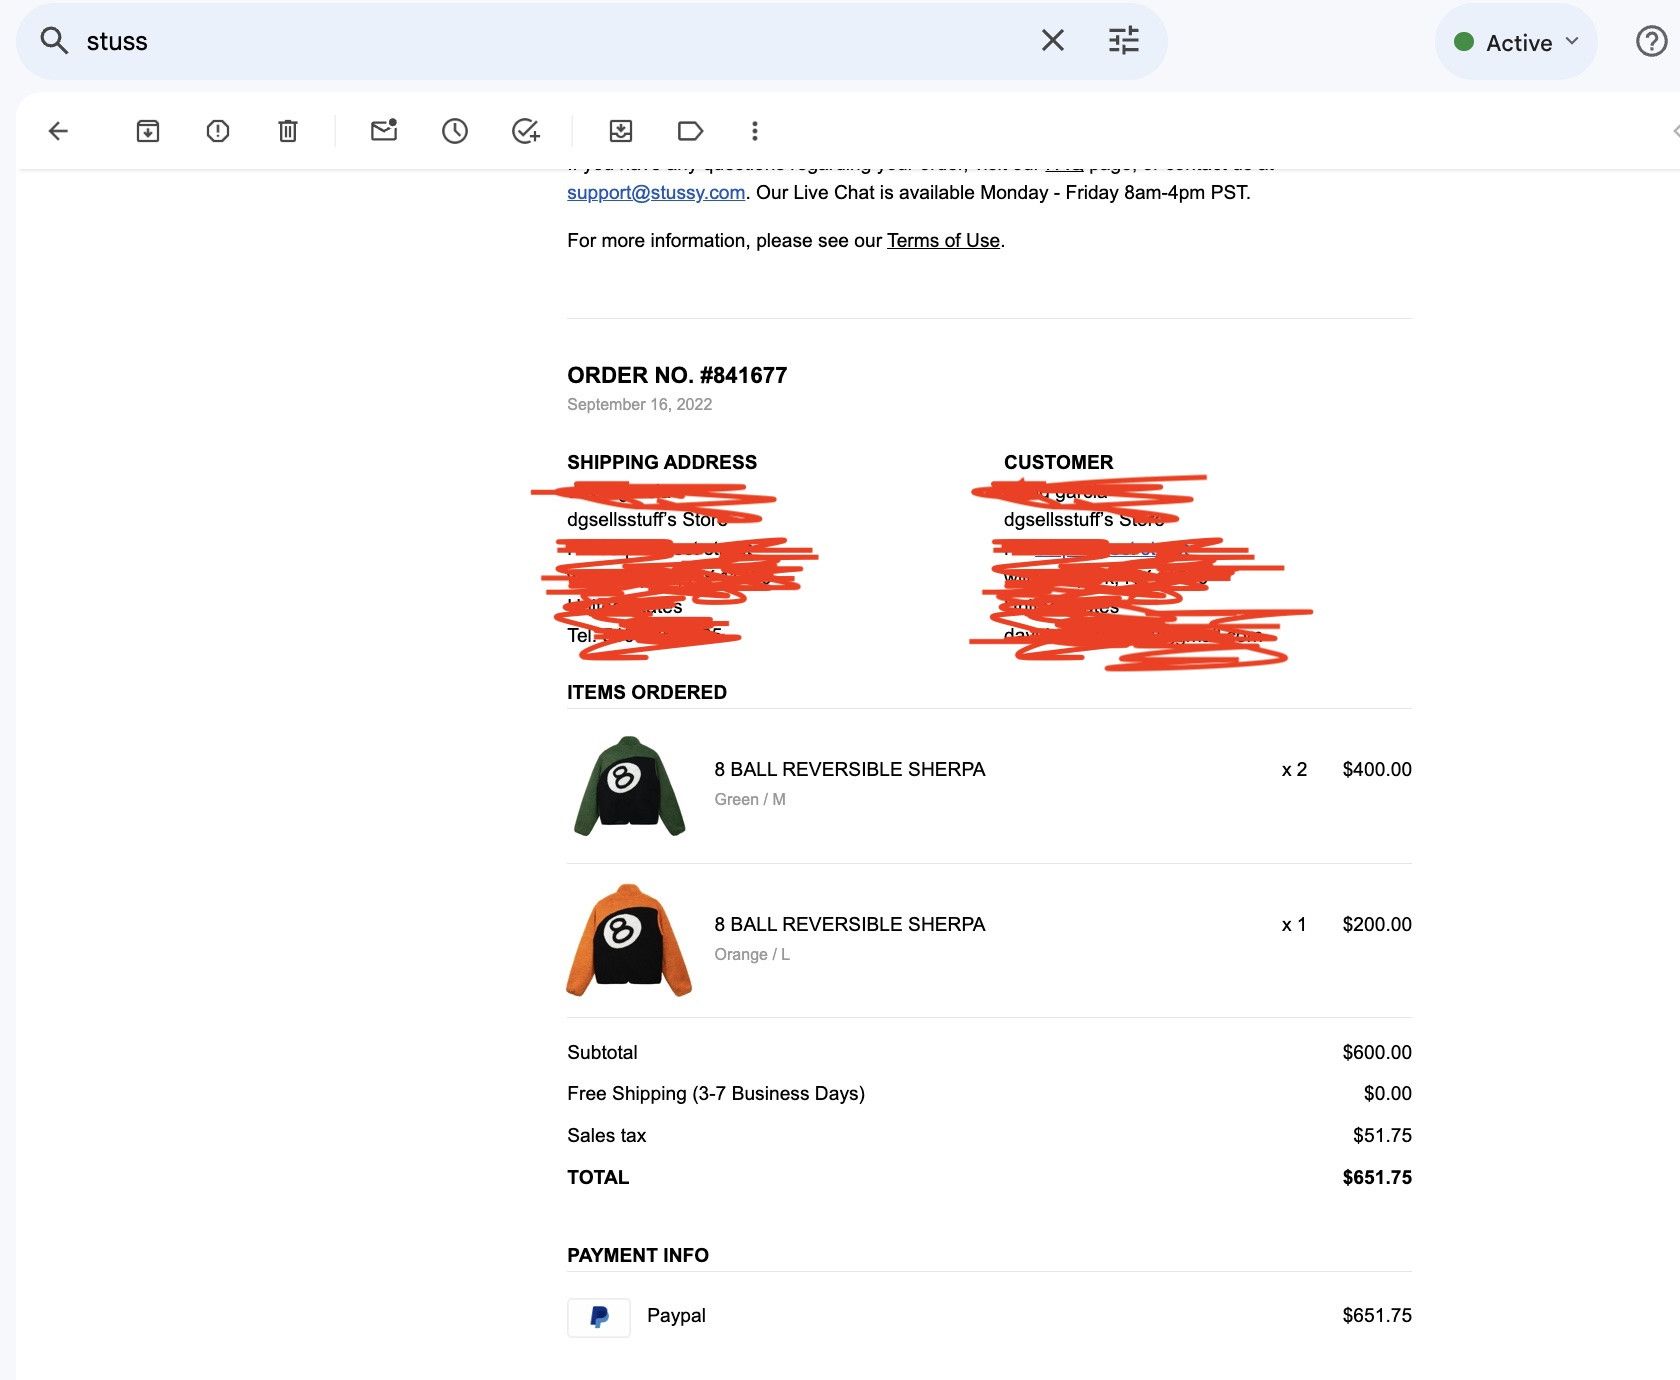Expand the Active status dropdown
Screen dimensions: 1680x1380
1516,42
